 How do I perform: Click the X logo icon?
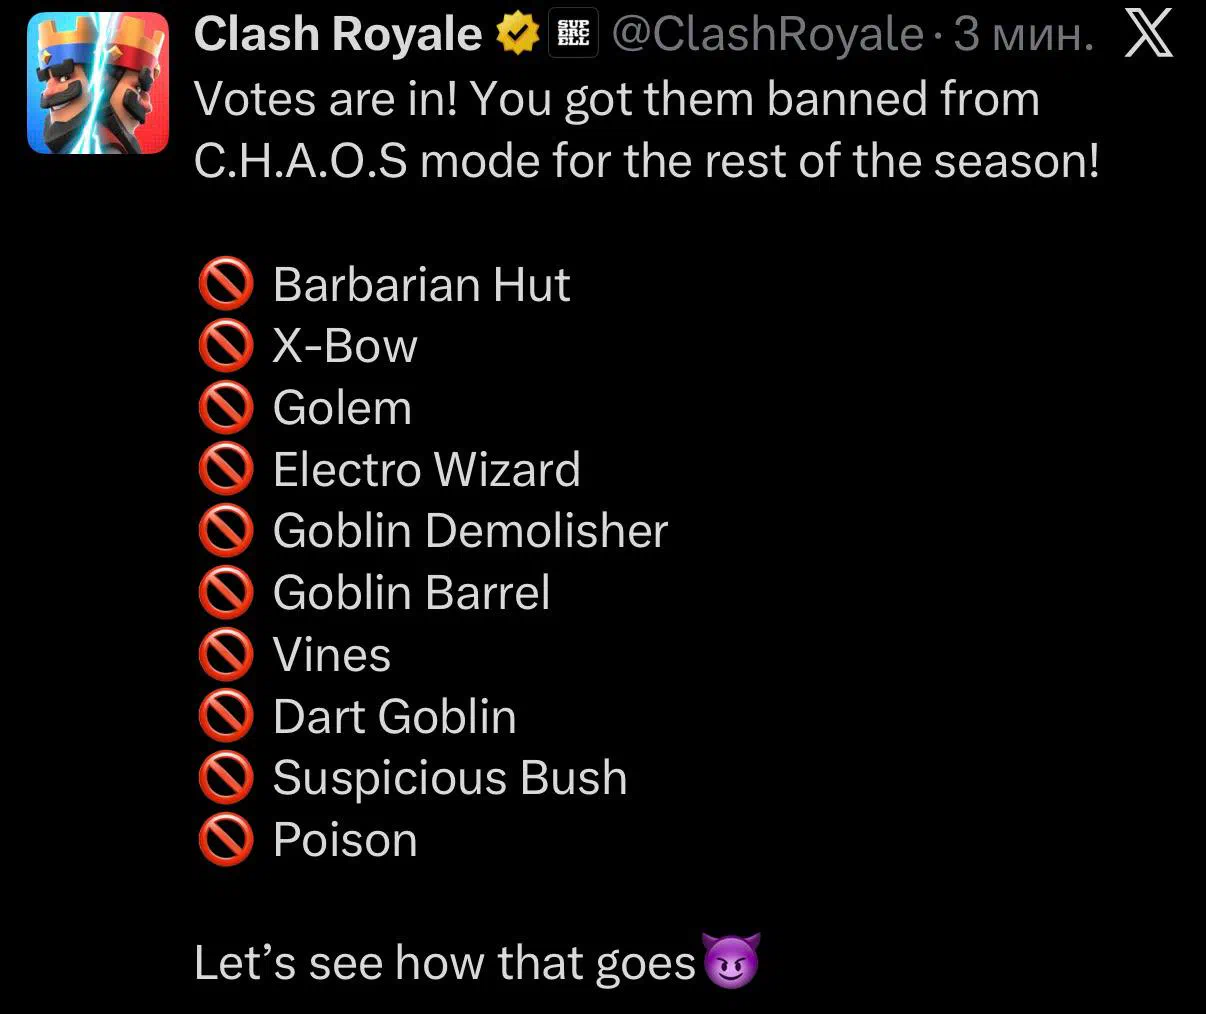[1149, 36]
